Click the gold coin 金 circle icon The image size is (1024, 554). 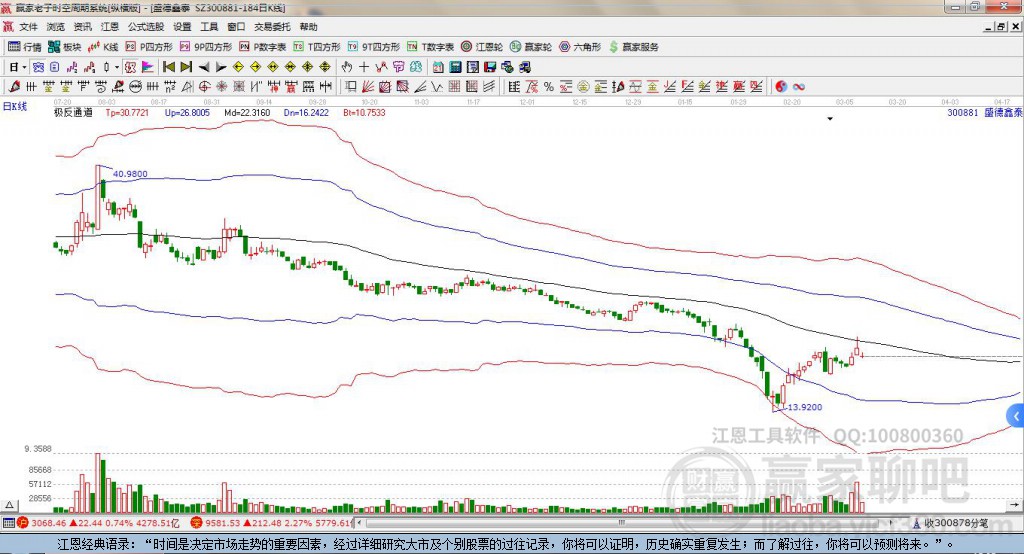pos(583,86)
